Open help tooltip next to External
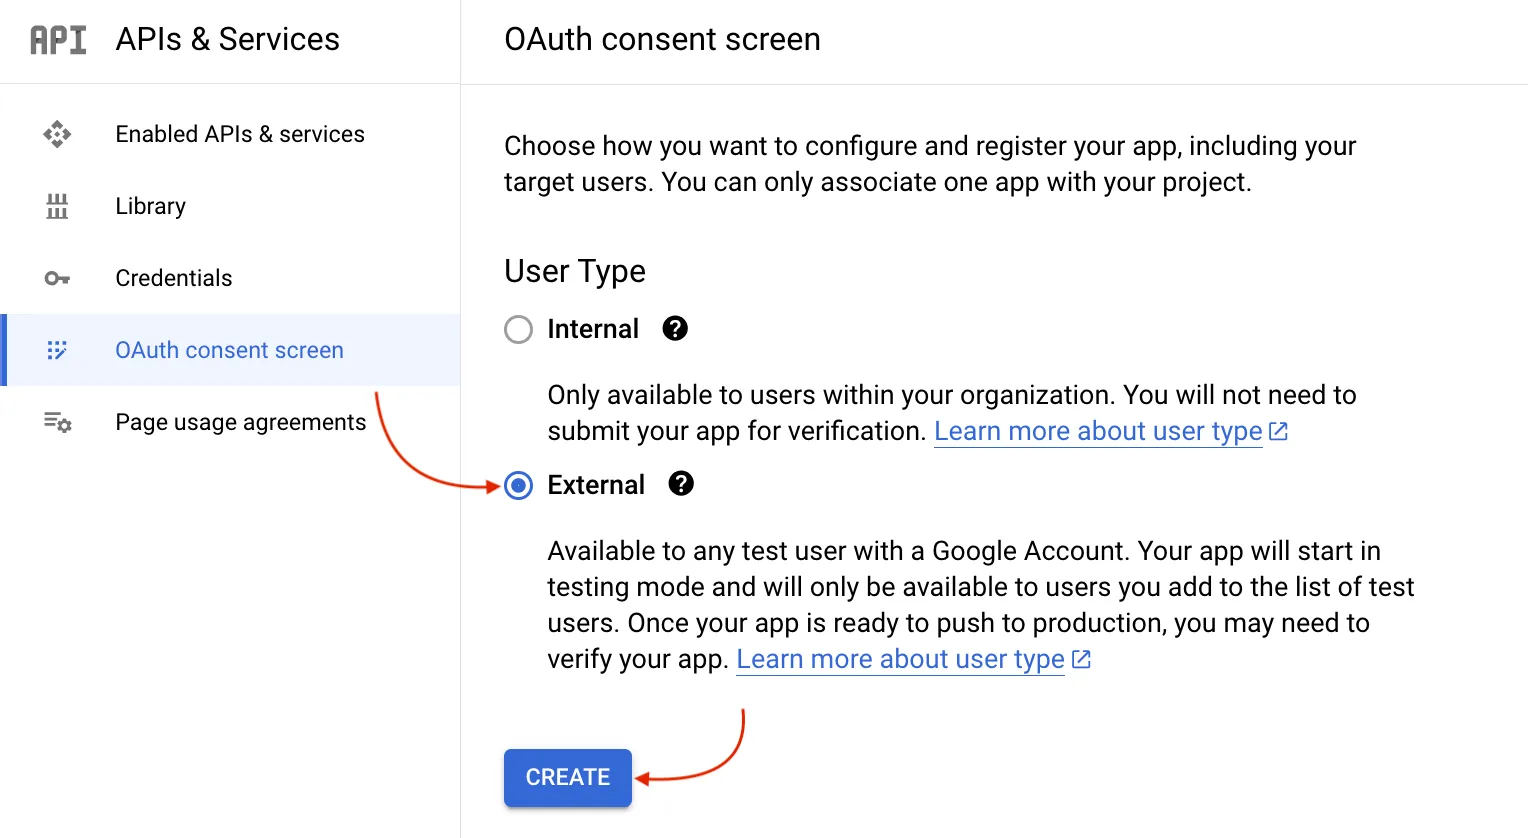1528x838 pixels. (681, 484)
